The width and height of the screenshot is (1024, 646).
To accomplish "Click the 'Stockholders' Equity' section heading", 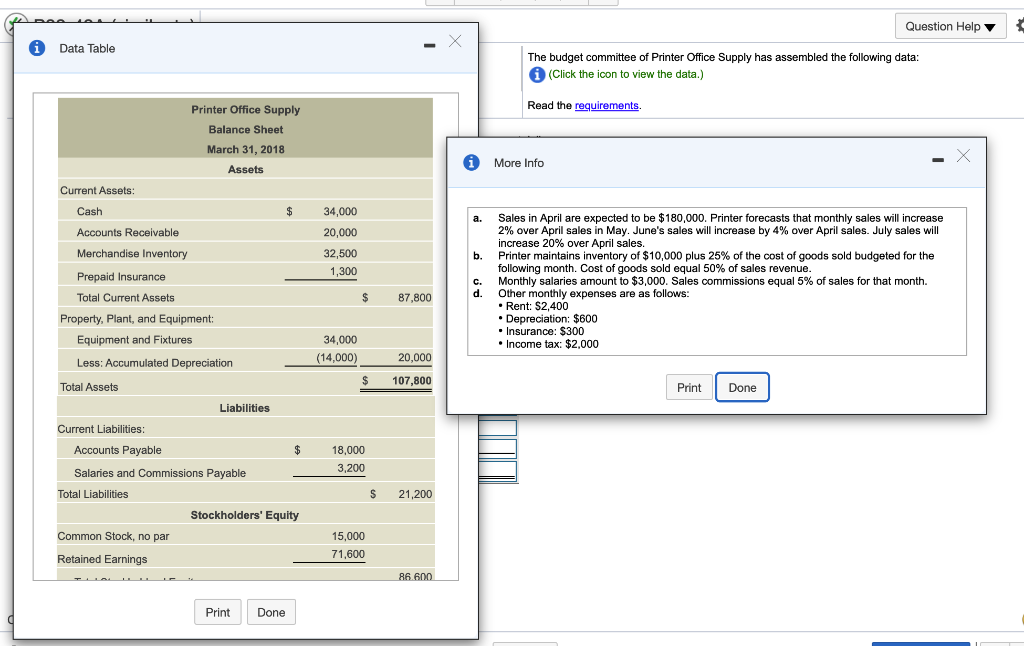I will coord(244,515).
